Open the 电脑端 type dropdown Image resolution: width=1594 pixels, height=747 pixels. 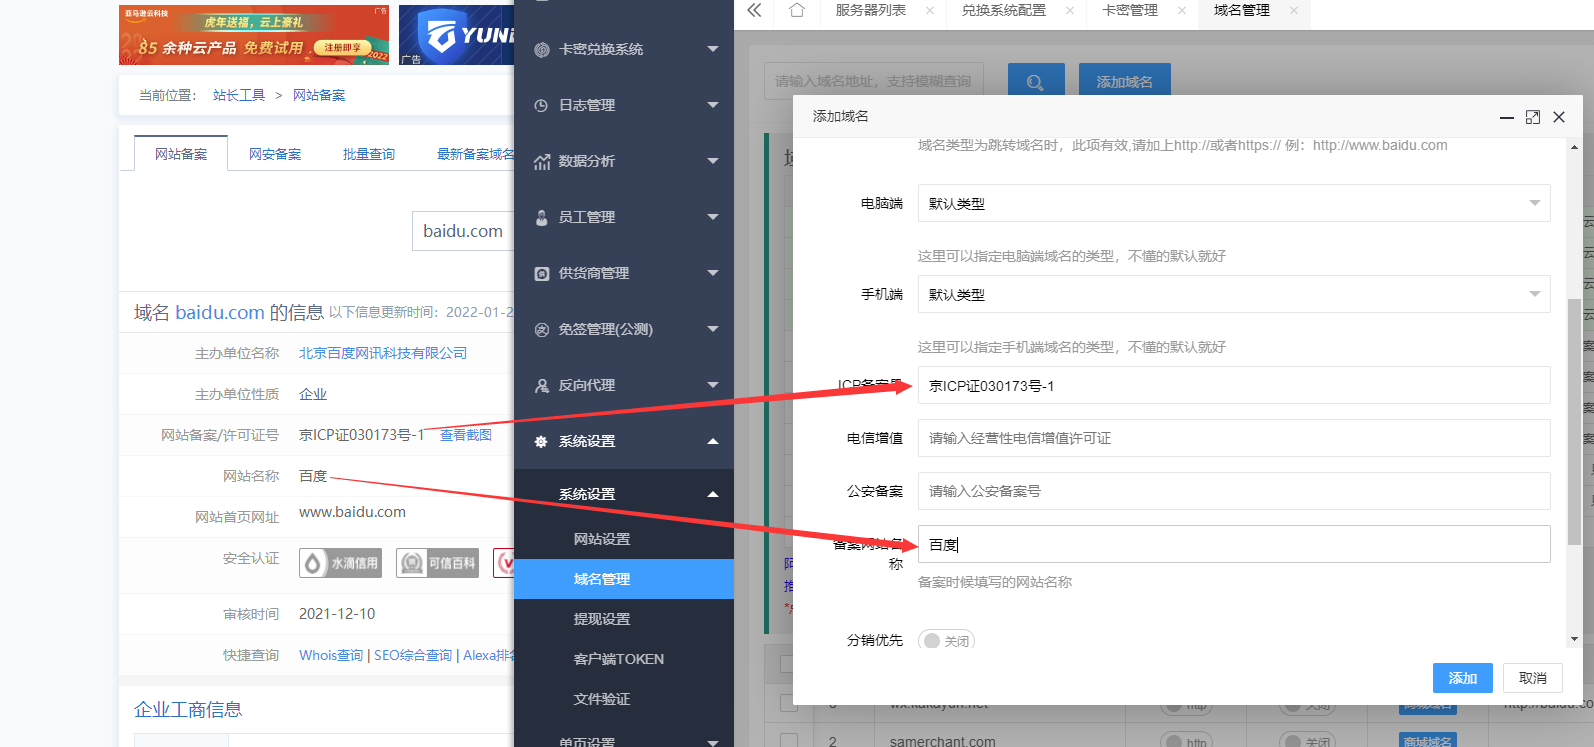pos(1234,203)
